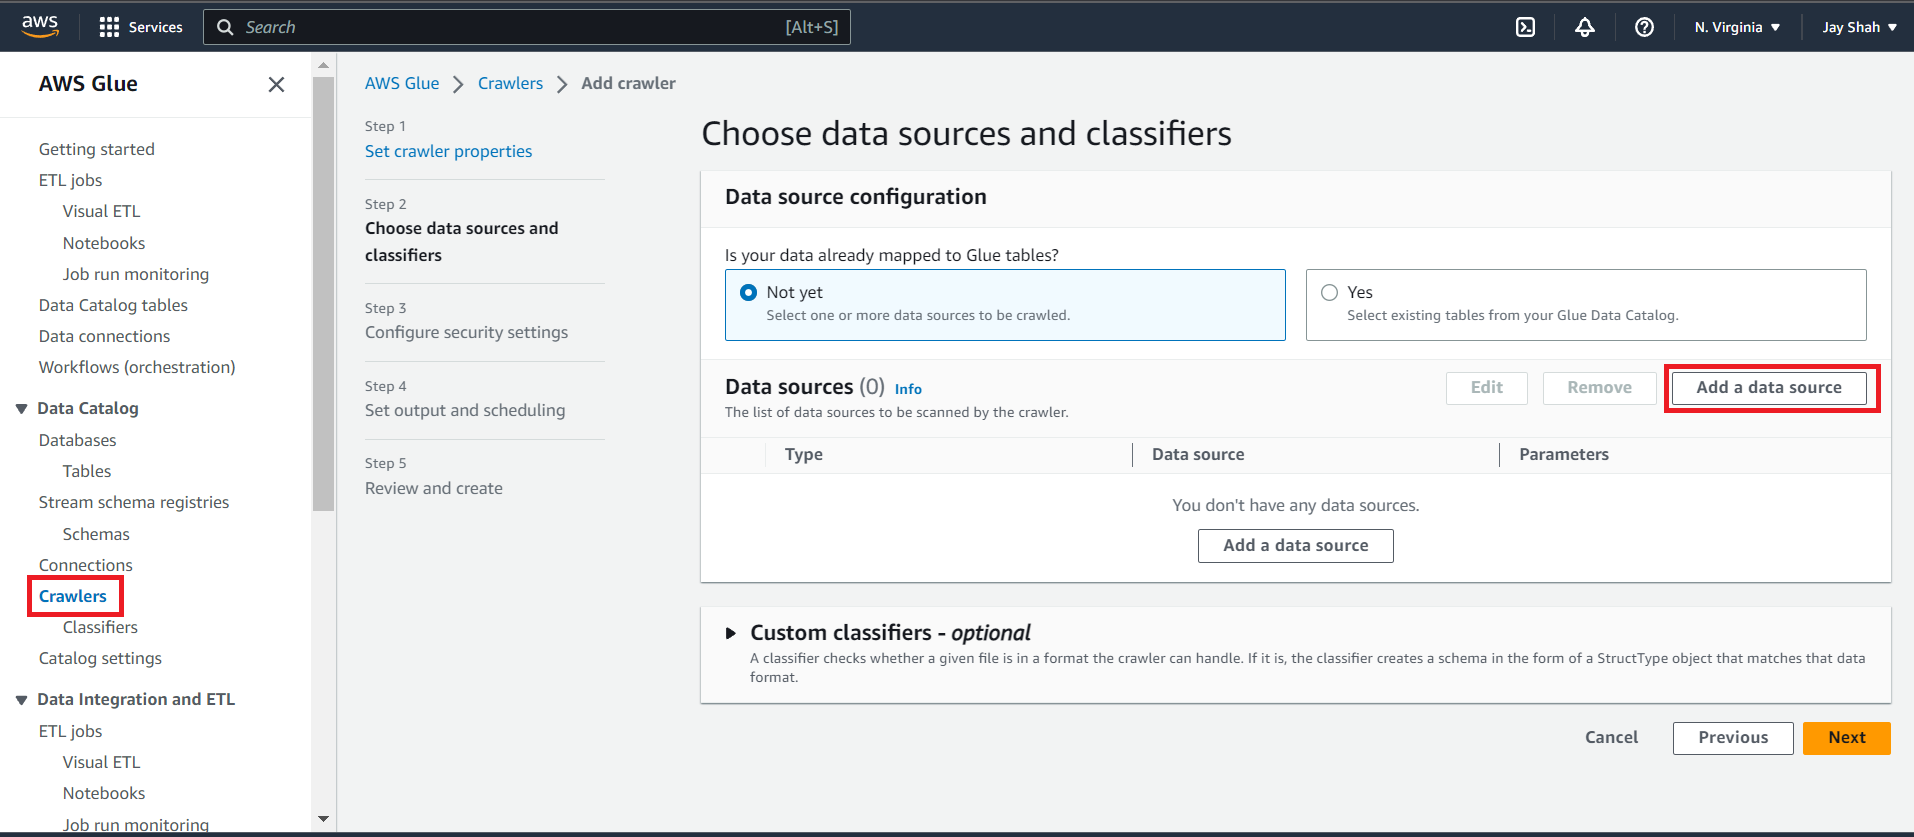Select the Yes radio option
The width and height of the screenshot is (1914, 837).
point(1329,293)
